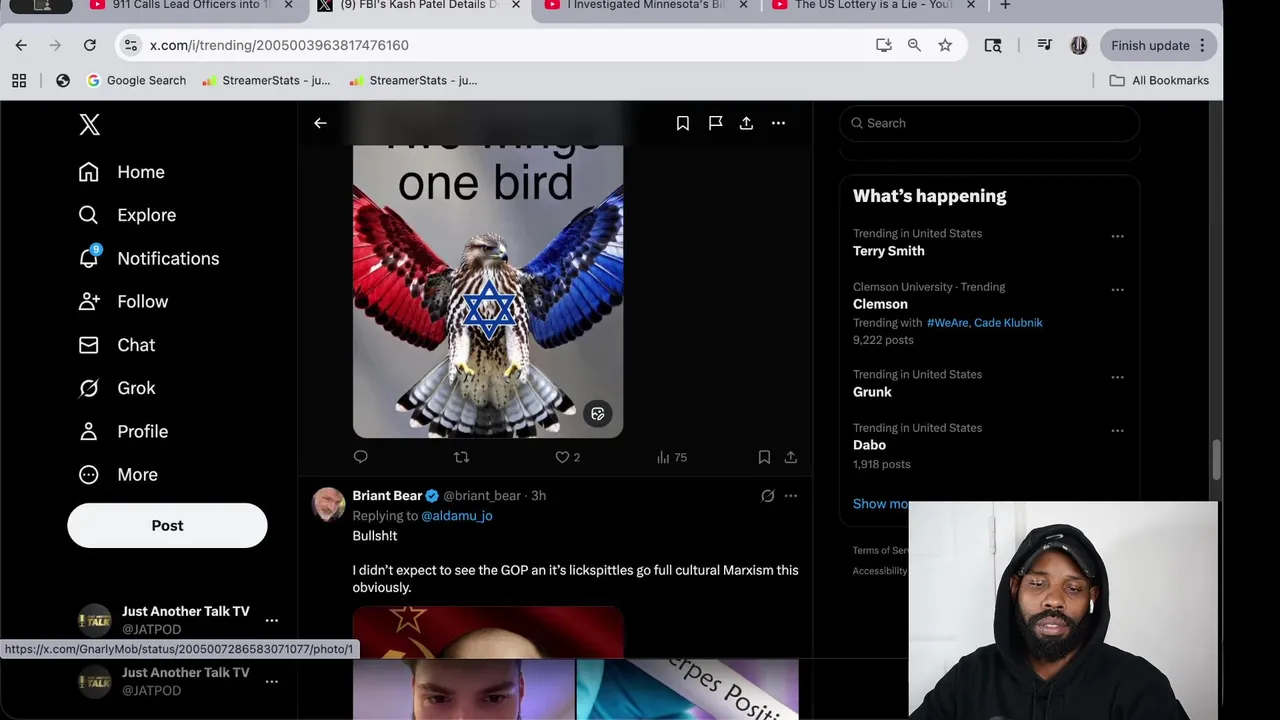Repost the bird image post
The image size is (1280, 720).
point(461,457)
